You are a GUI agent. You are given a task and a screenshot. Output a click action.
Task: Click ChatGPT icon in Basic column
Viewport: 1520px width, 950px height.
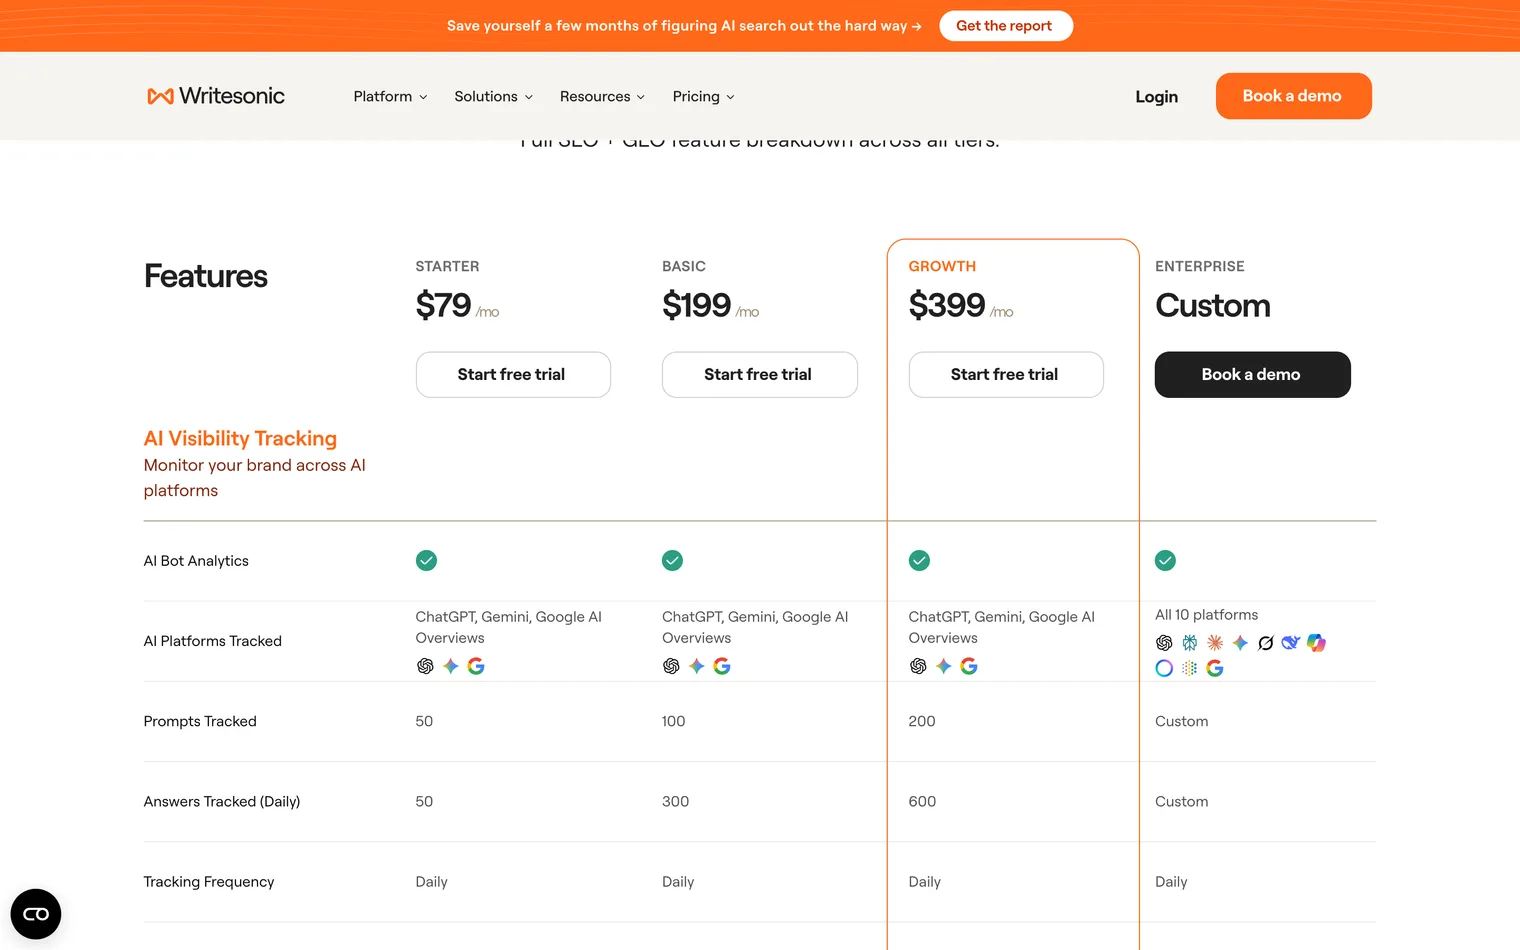pos(671,666)
